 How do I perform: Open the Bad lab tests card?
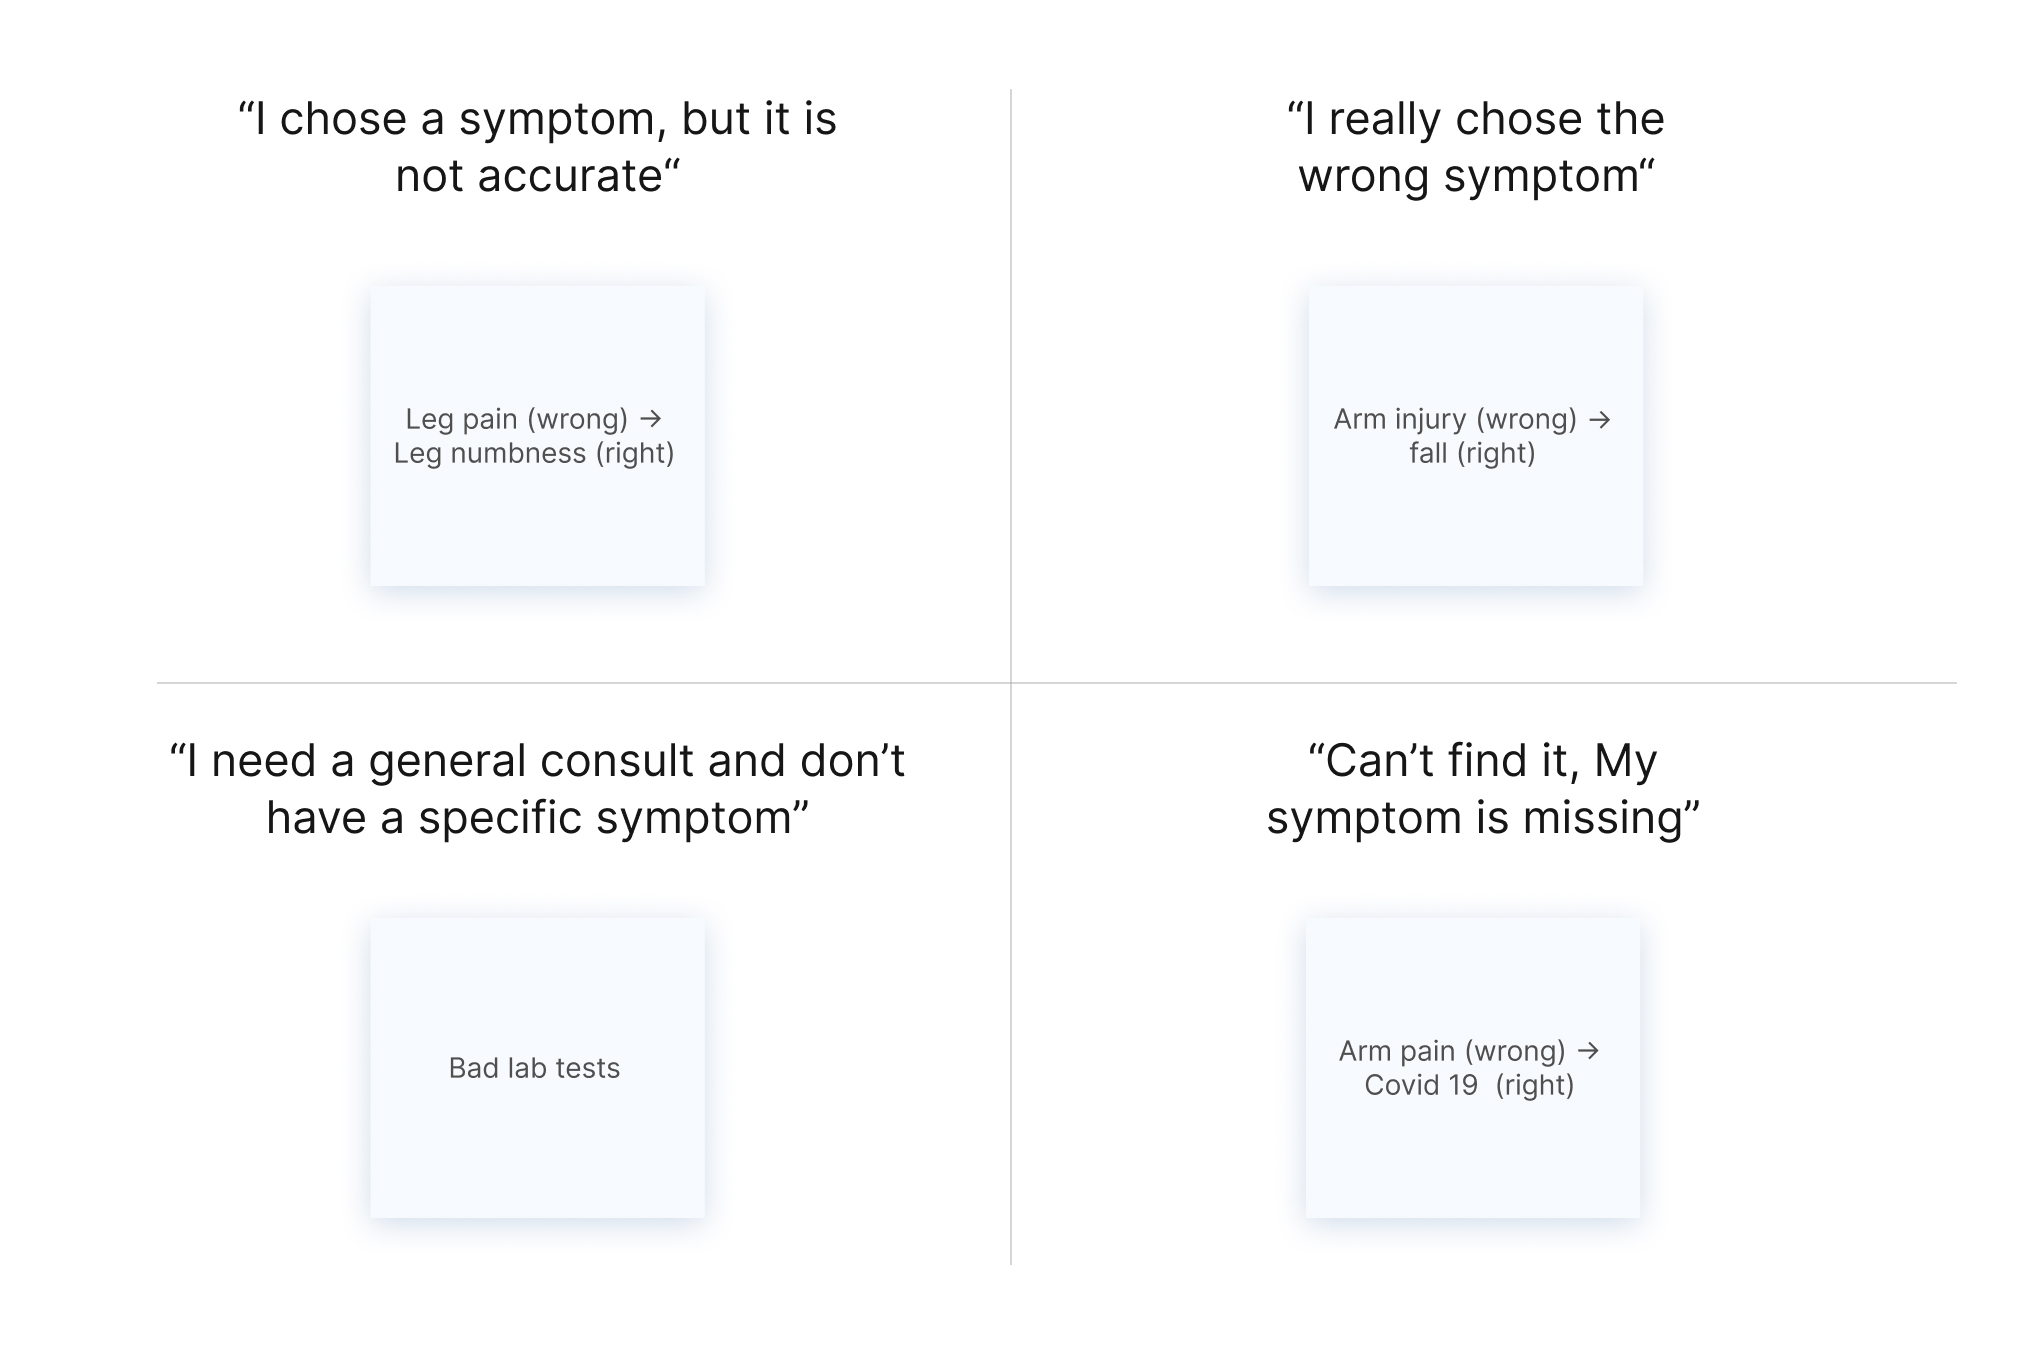pyautogui.click(x=535, y=1068)
